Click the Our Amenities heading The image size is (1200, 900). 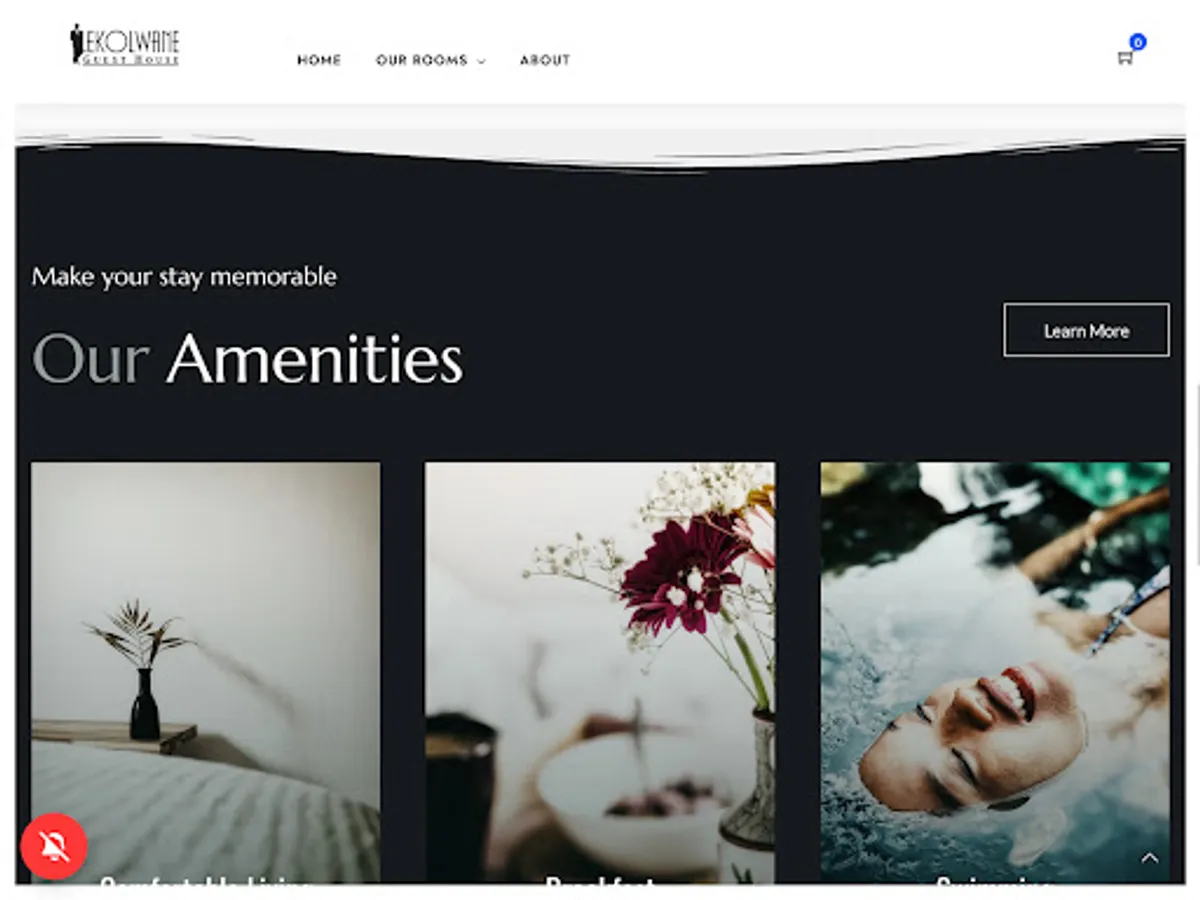pyautogui.click(x=248, y=358)
